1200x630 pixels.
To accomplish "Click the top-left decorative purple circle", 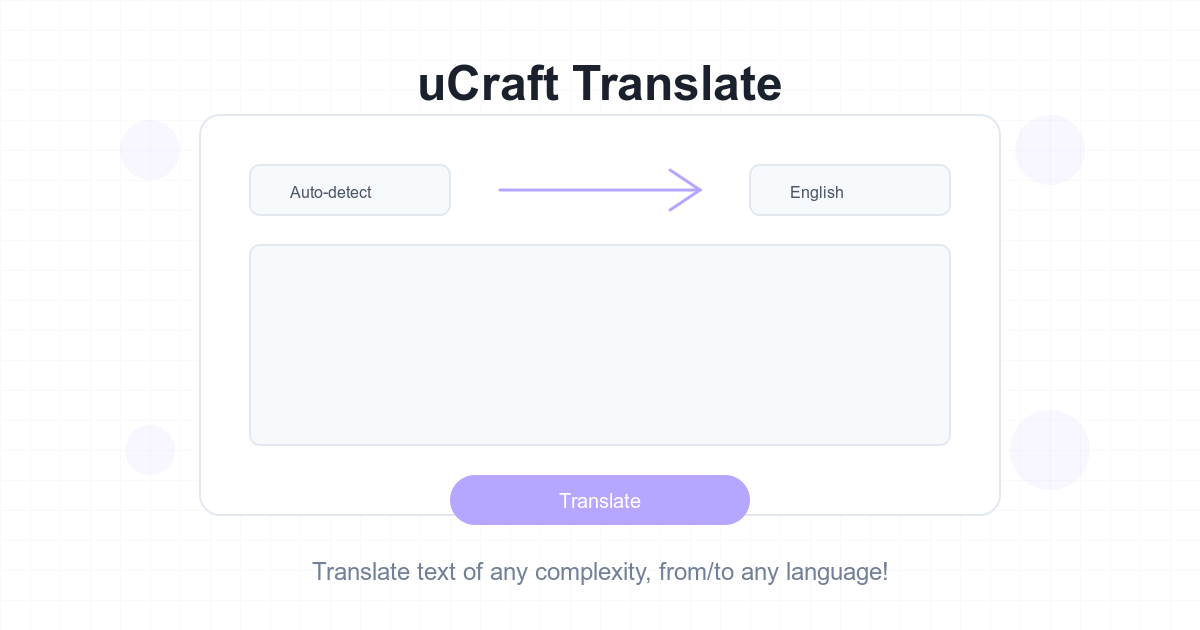I will (150, 150).
